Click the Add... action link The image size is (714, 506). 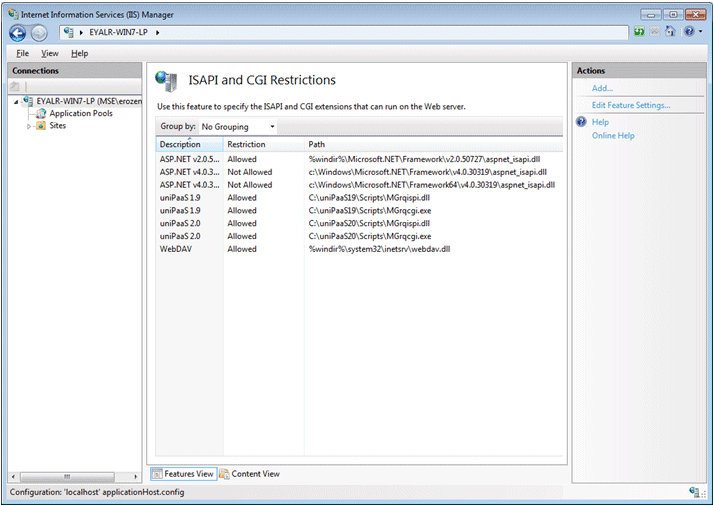[x=602, y=88]
